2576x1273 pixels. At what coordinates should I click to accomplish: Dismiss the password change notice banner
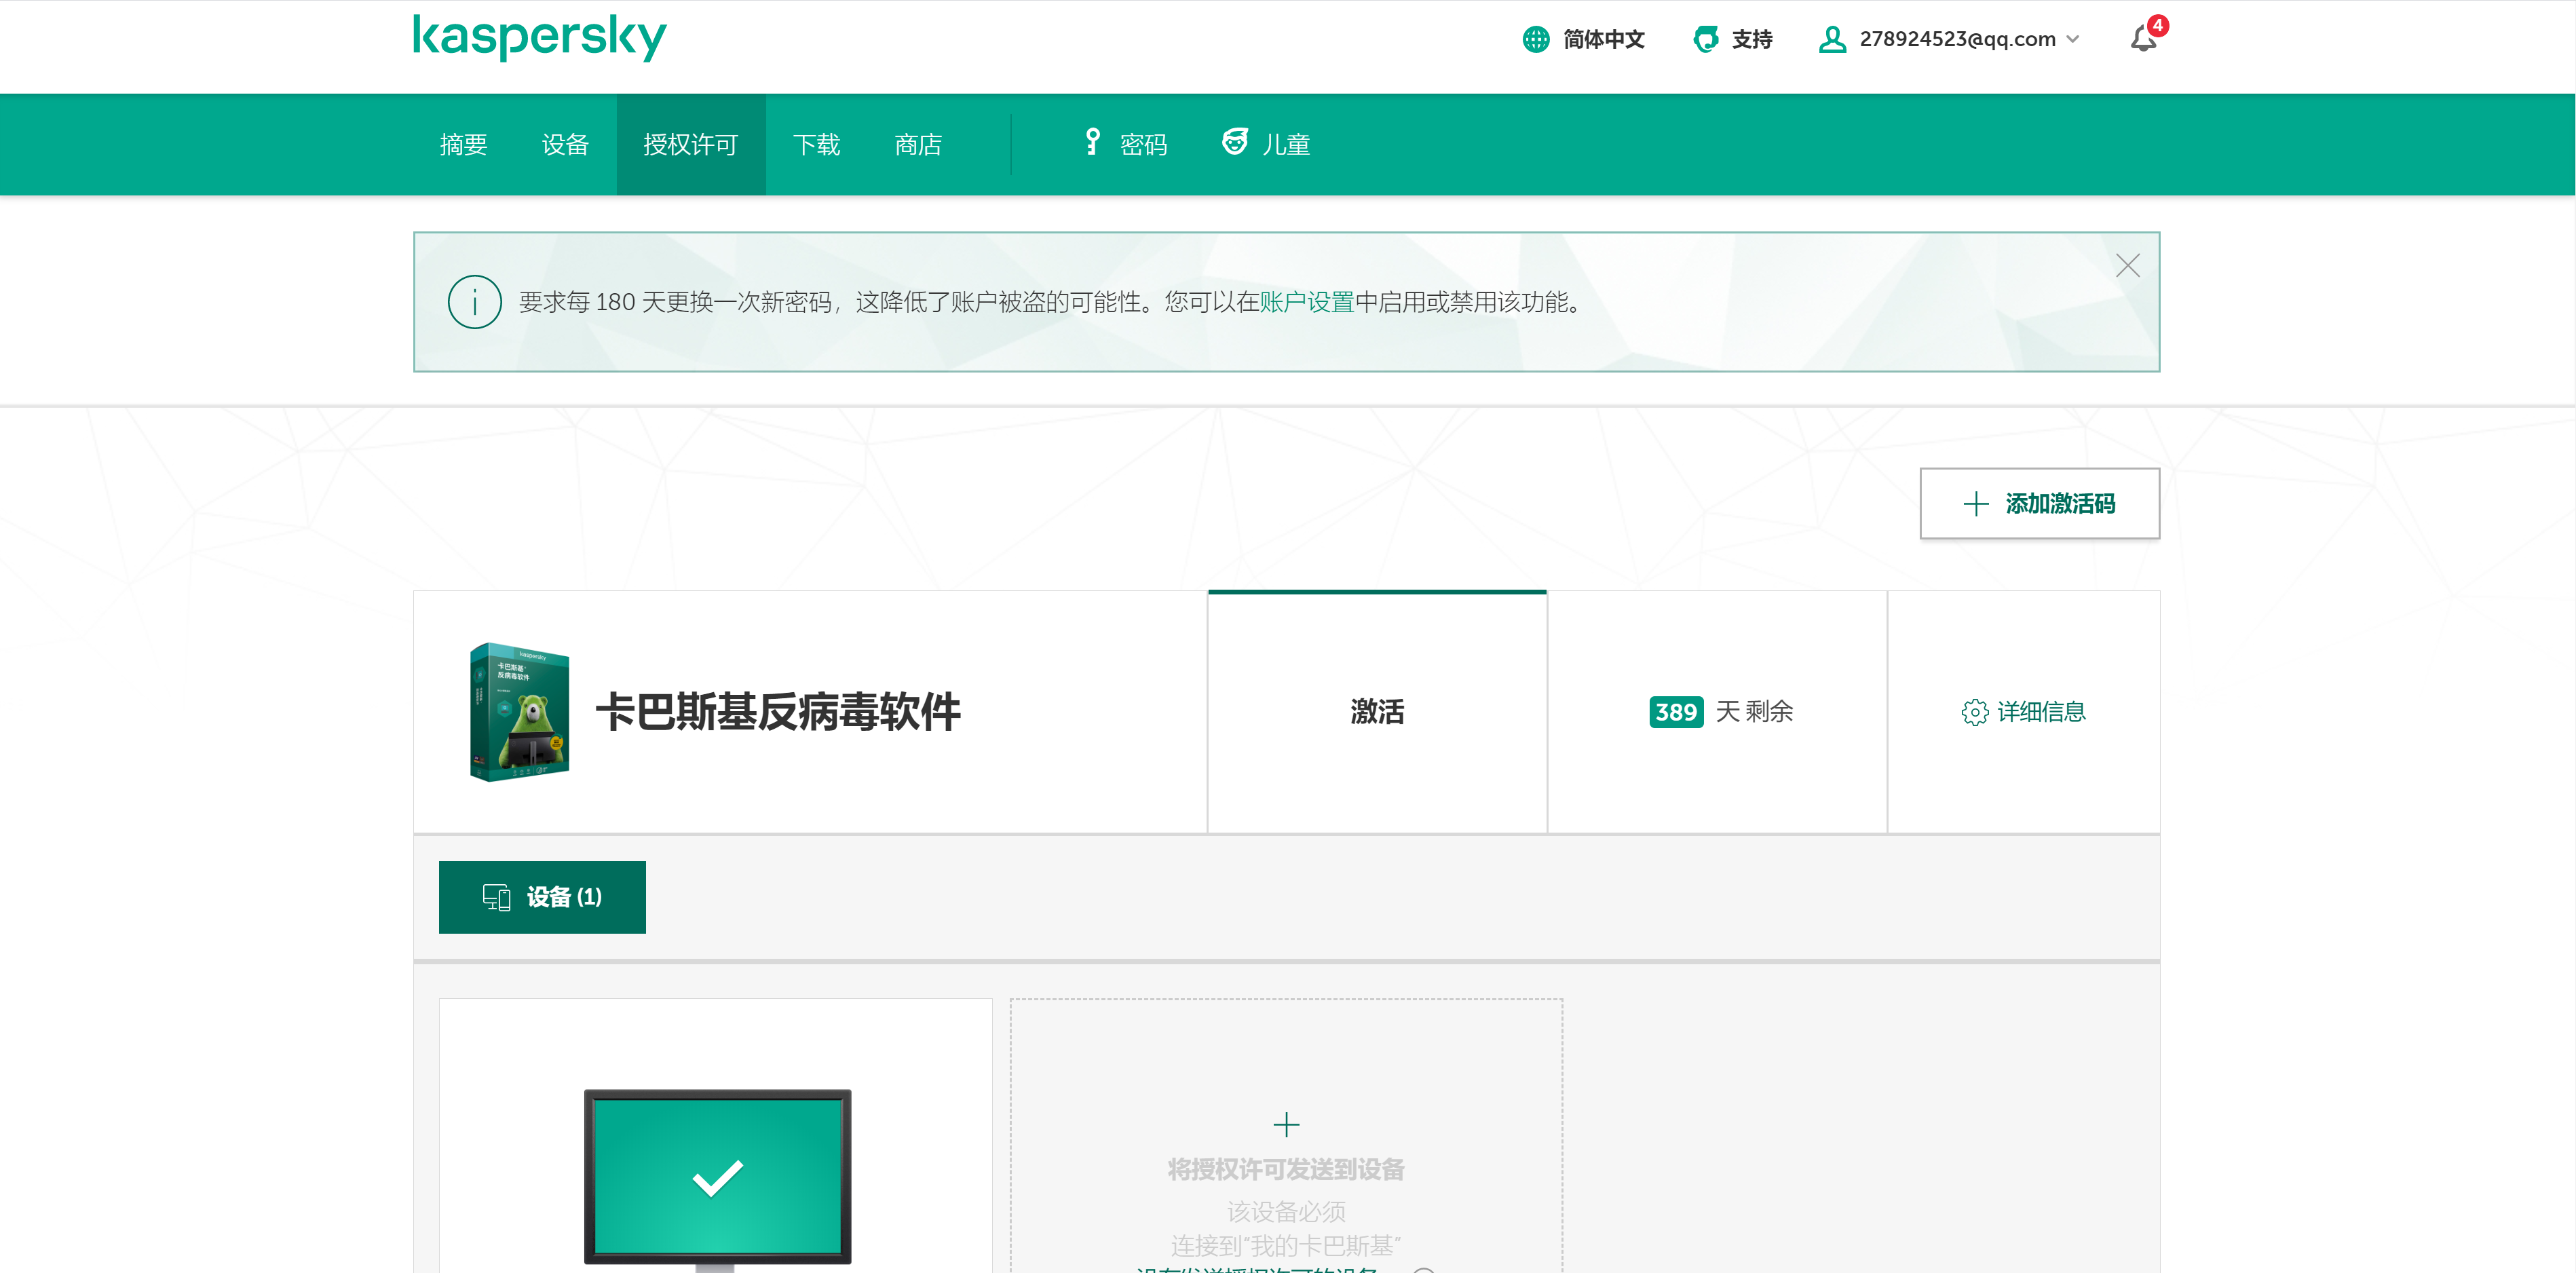point(2127,265)
